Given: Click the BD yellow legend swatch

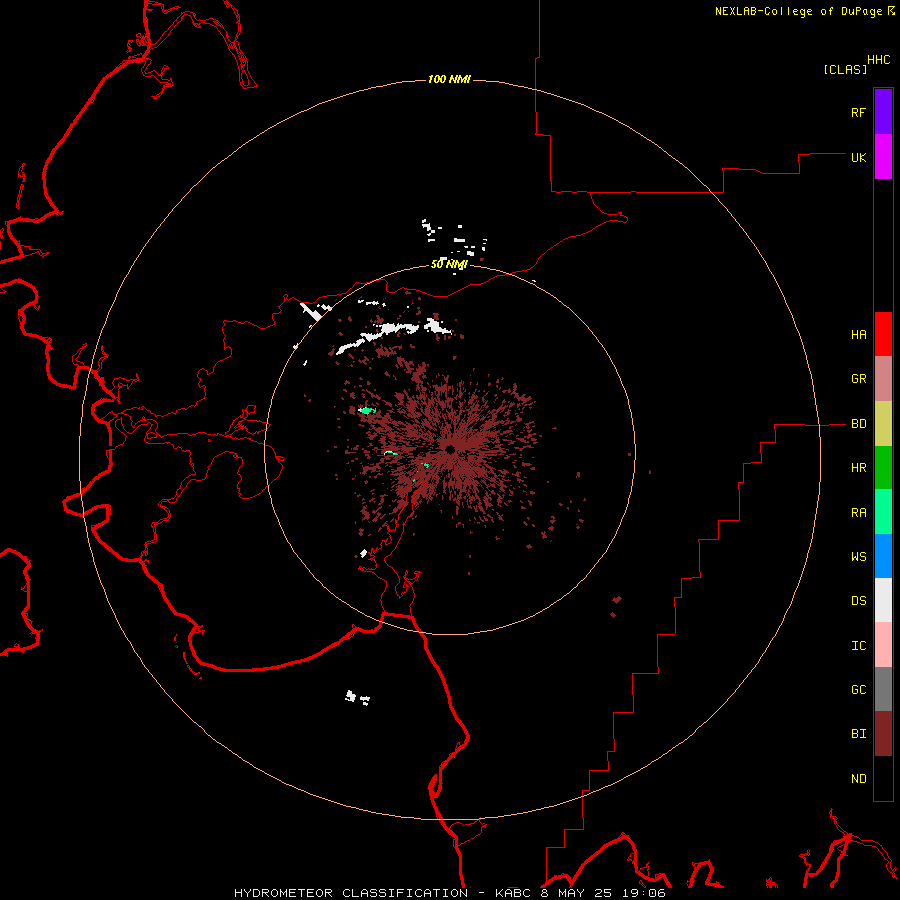Looking at the screenshot, I should coord(883,424).
